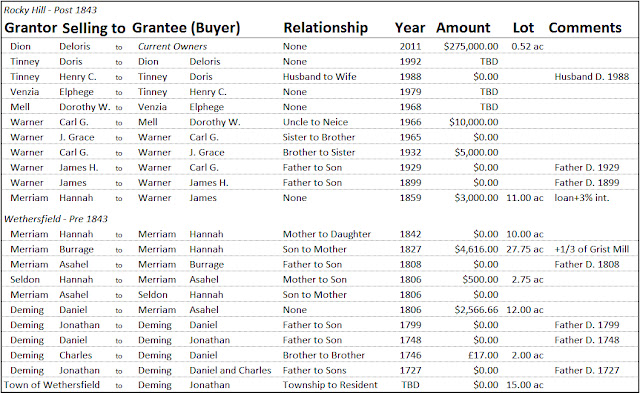Click the 'Rocky Hill - Post 1843' heading
The width and height of the screenshot is (640, 393).
tap(50, 10)
